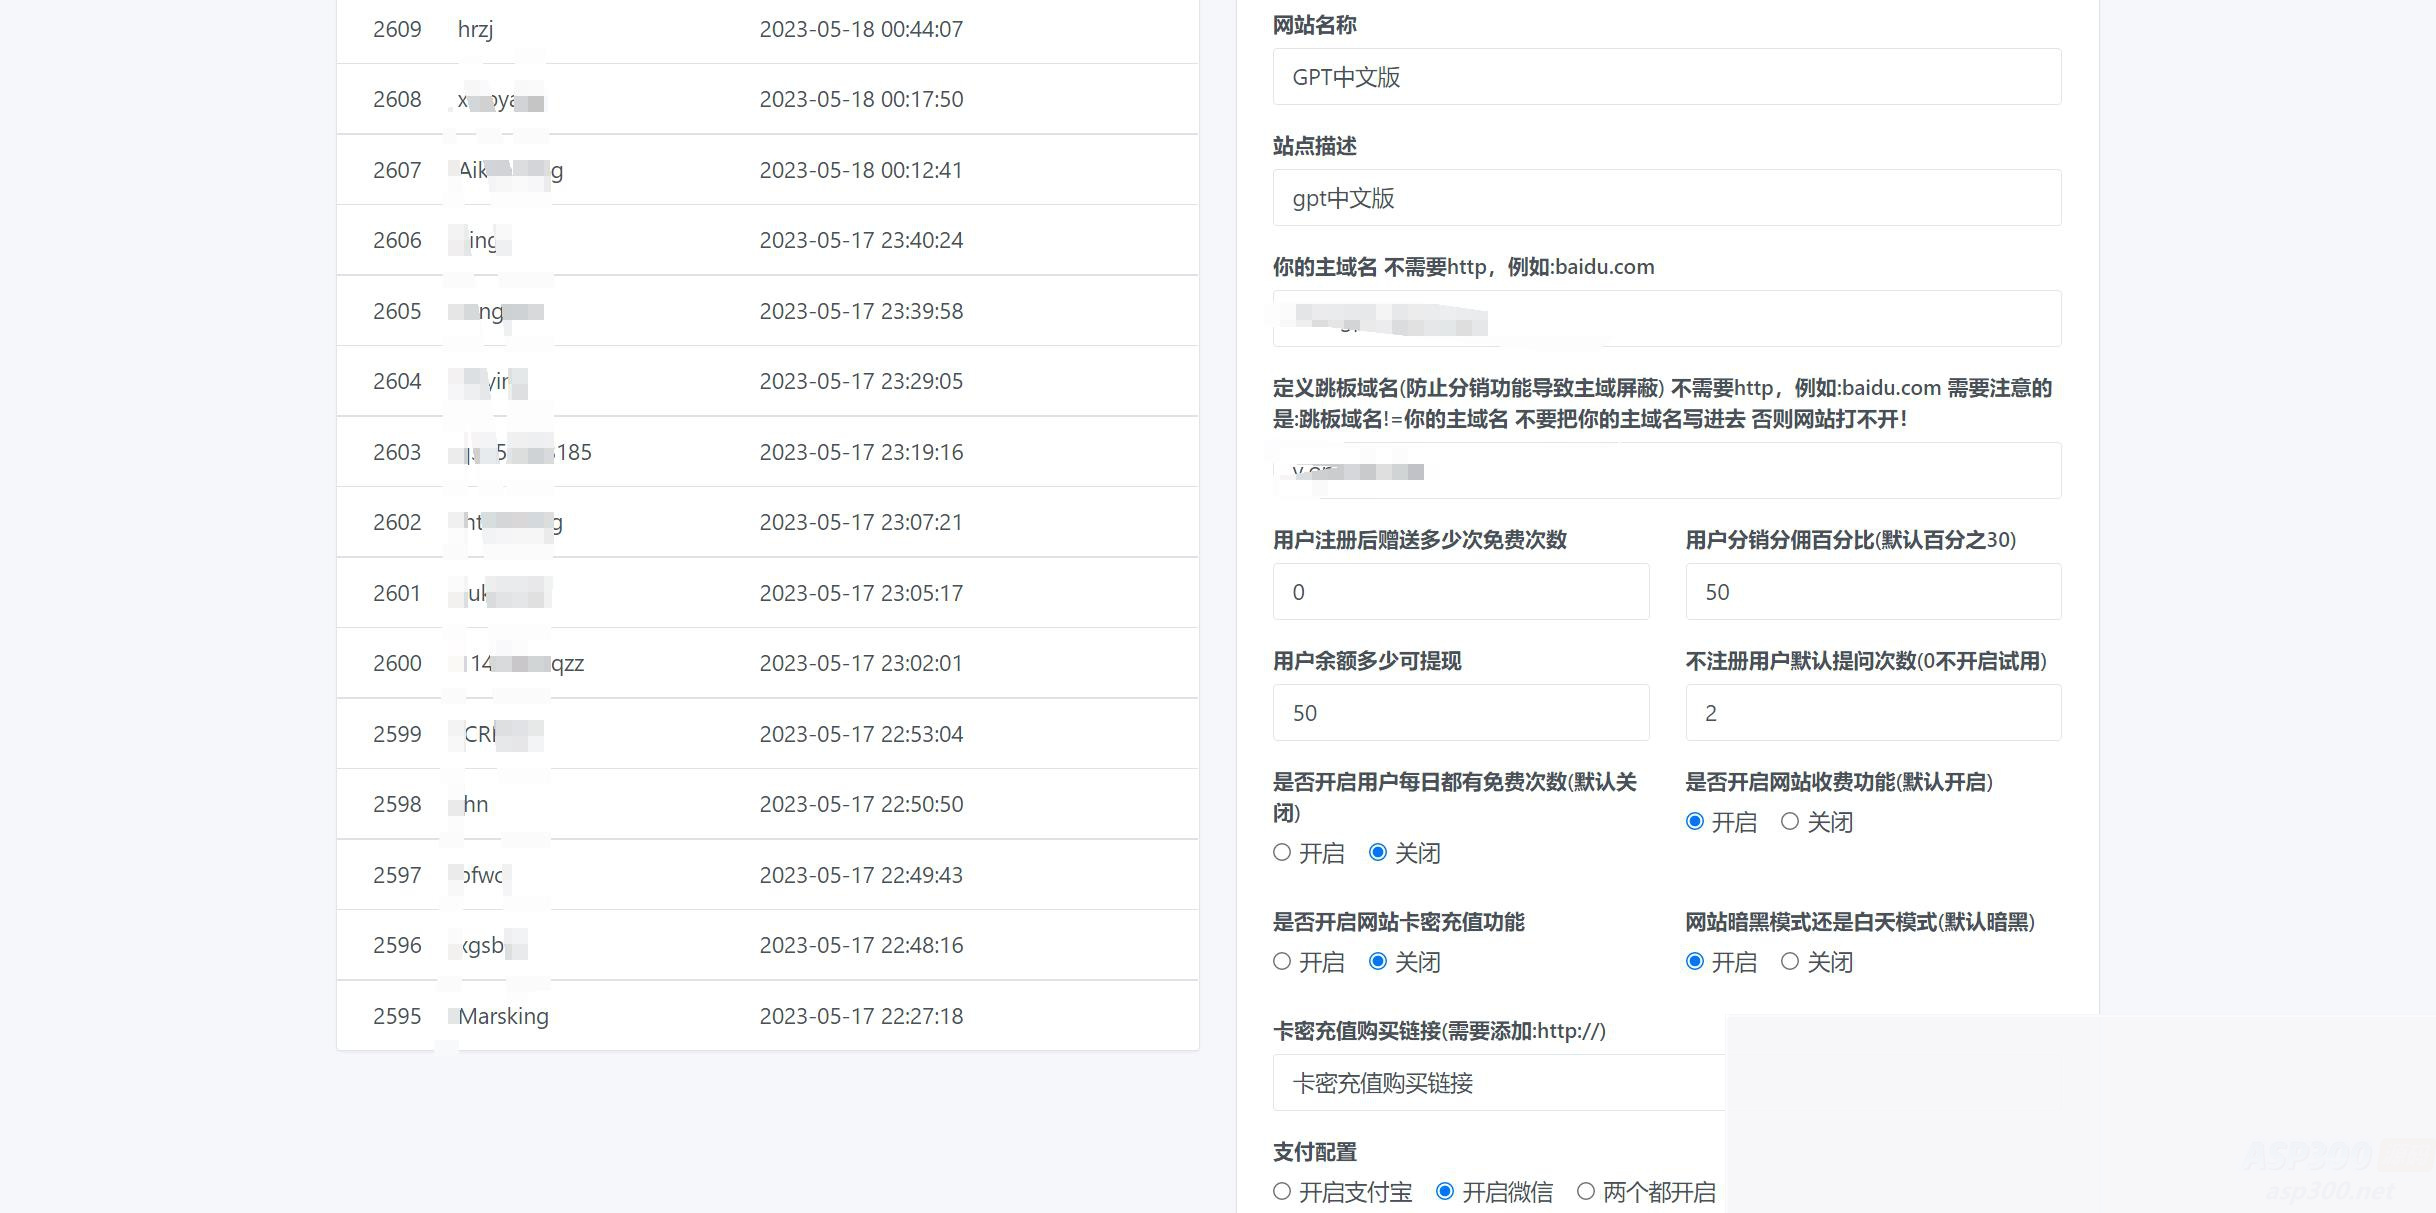Image resolution: width=2436 pixels, height=1213 pixels.
Task: Click distribution commission percentage field showing 50
Action: [x=1872, y=591]
